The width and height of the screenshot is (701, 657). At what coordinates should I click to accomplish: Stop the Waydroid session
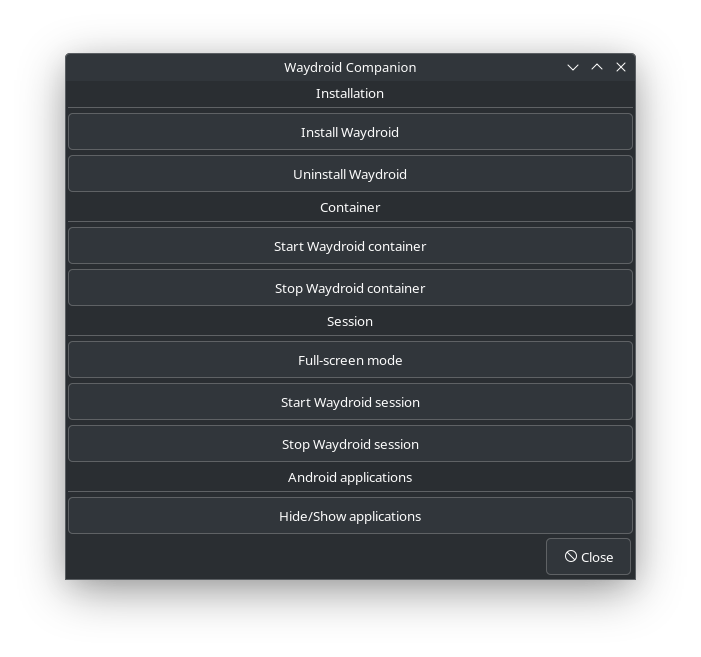coord(350,444)
